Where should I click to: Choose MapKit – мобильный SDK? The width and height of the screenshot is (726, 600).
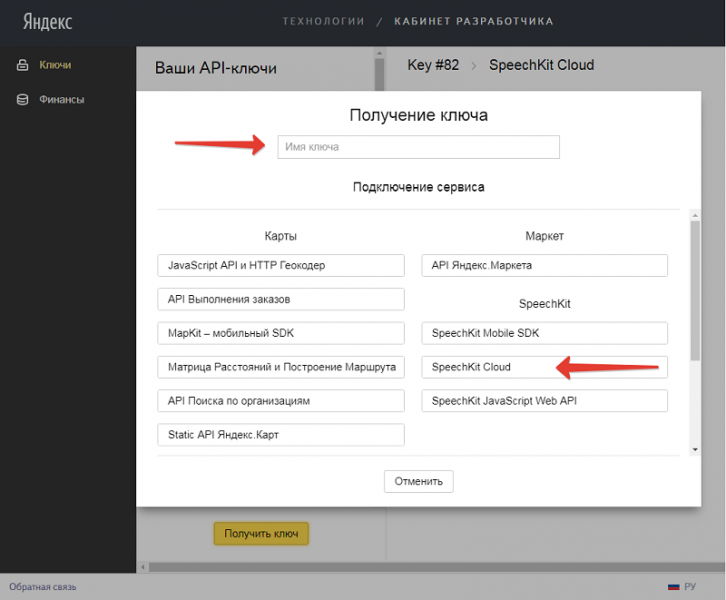281,333
